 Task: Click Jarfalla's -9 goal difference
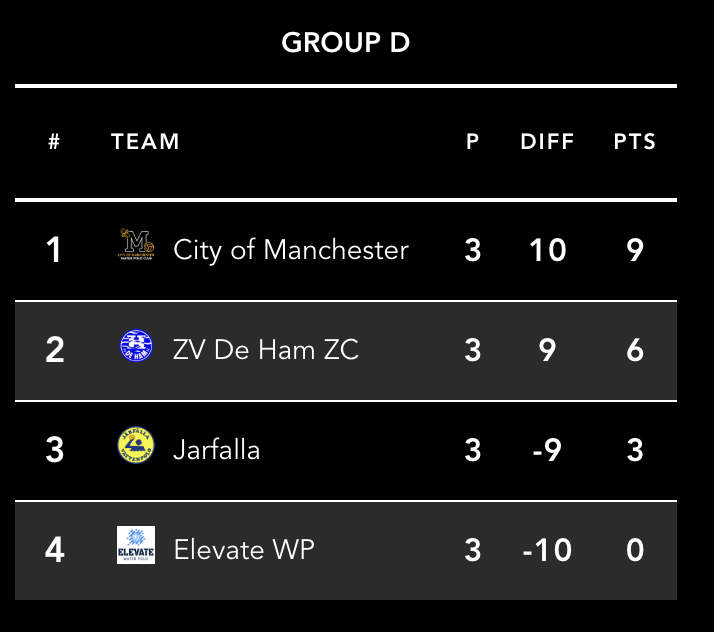click(x=546, y=449)
